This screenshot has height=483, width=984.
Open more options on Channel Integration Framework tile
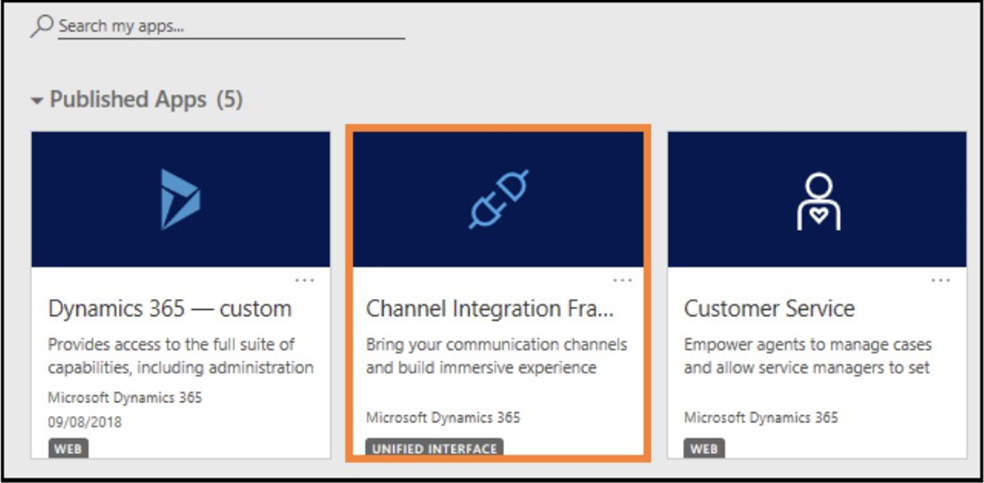click(x=623, y=280)
